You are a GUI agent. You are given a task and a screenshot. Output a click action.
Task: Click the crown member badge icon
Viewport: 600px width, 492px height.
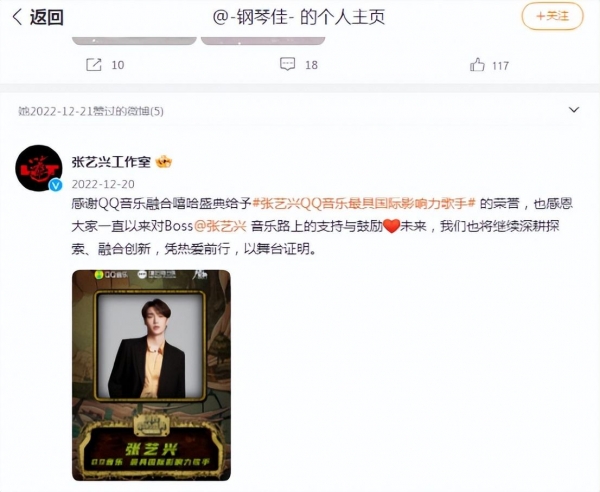[x=164, y=162]
